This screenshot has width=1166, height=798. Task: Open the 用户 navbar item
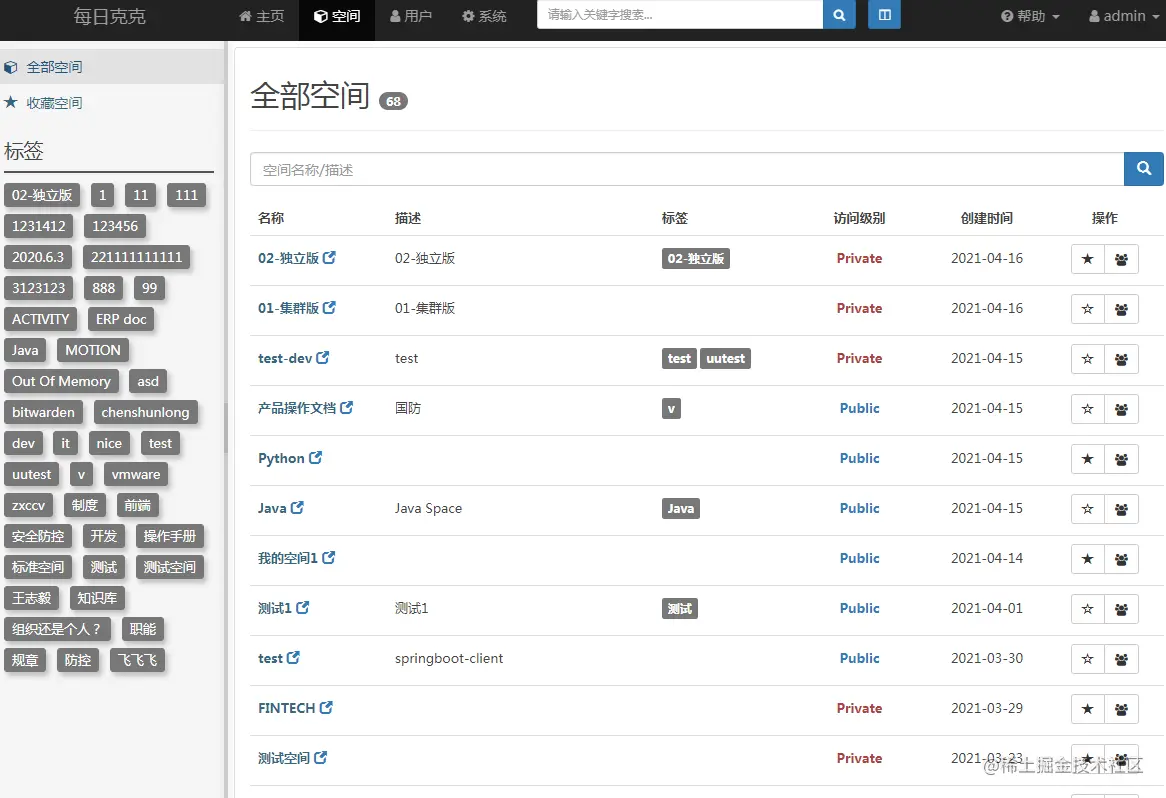coord(411,16)
